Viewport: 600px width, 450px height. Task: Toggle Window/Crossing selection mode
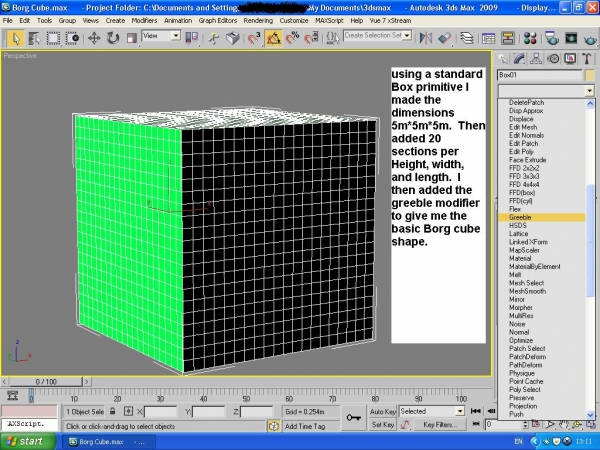[x=72, y=38]
